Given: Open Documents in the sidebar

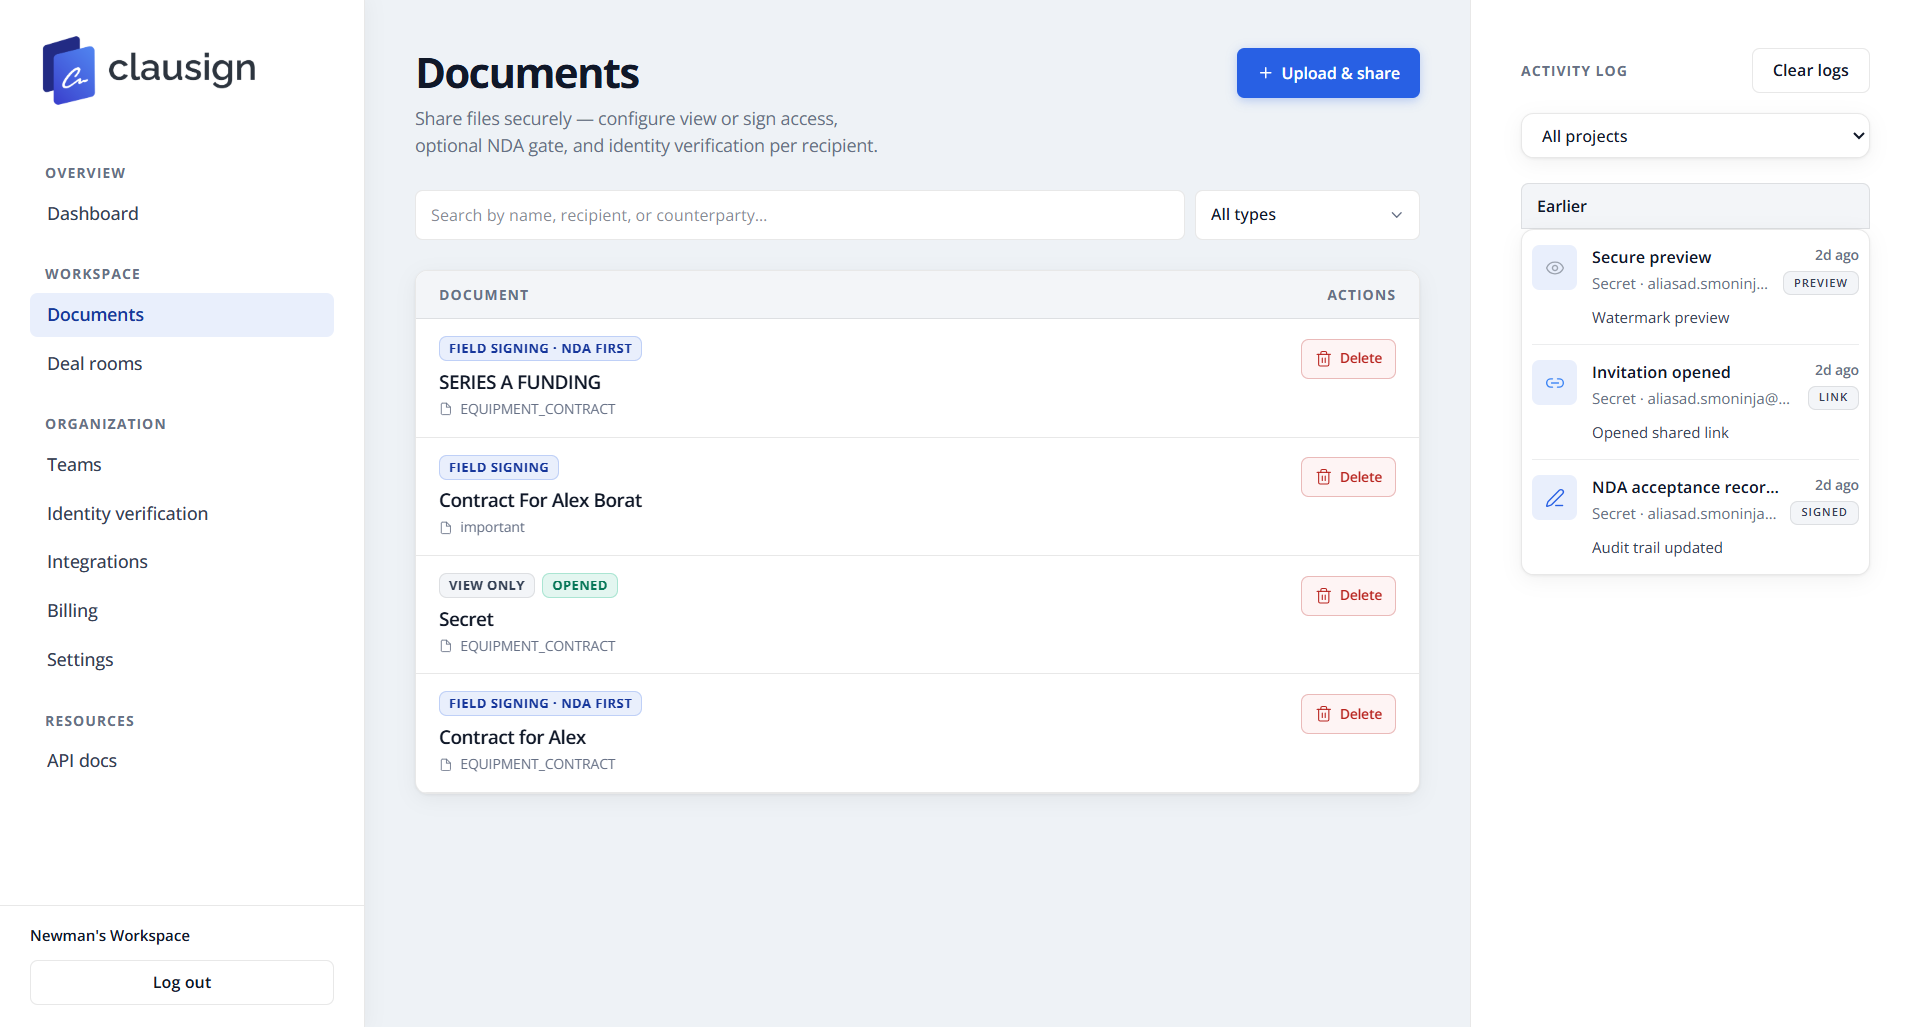Looking at the screenshot, I should (x=182, y=315).
